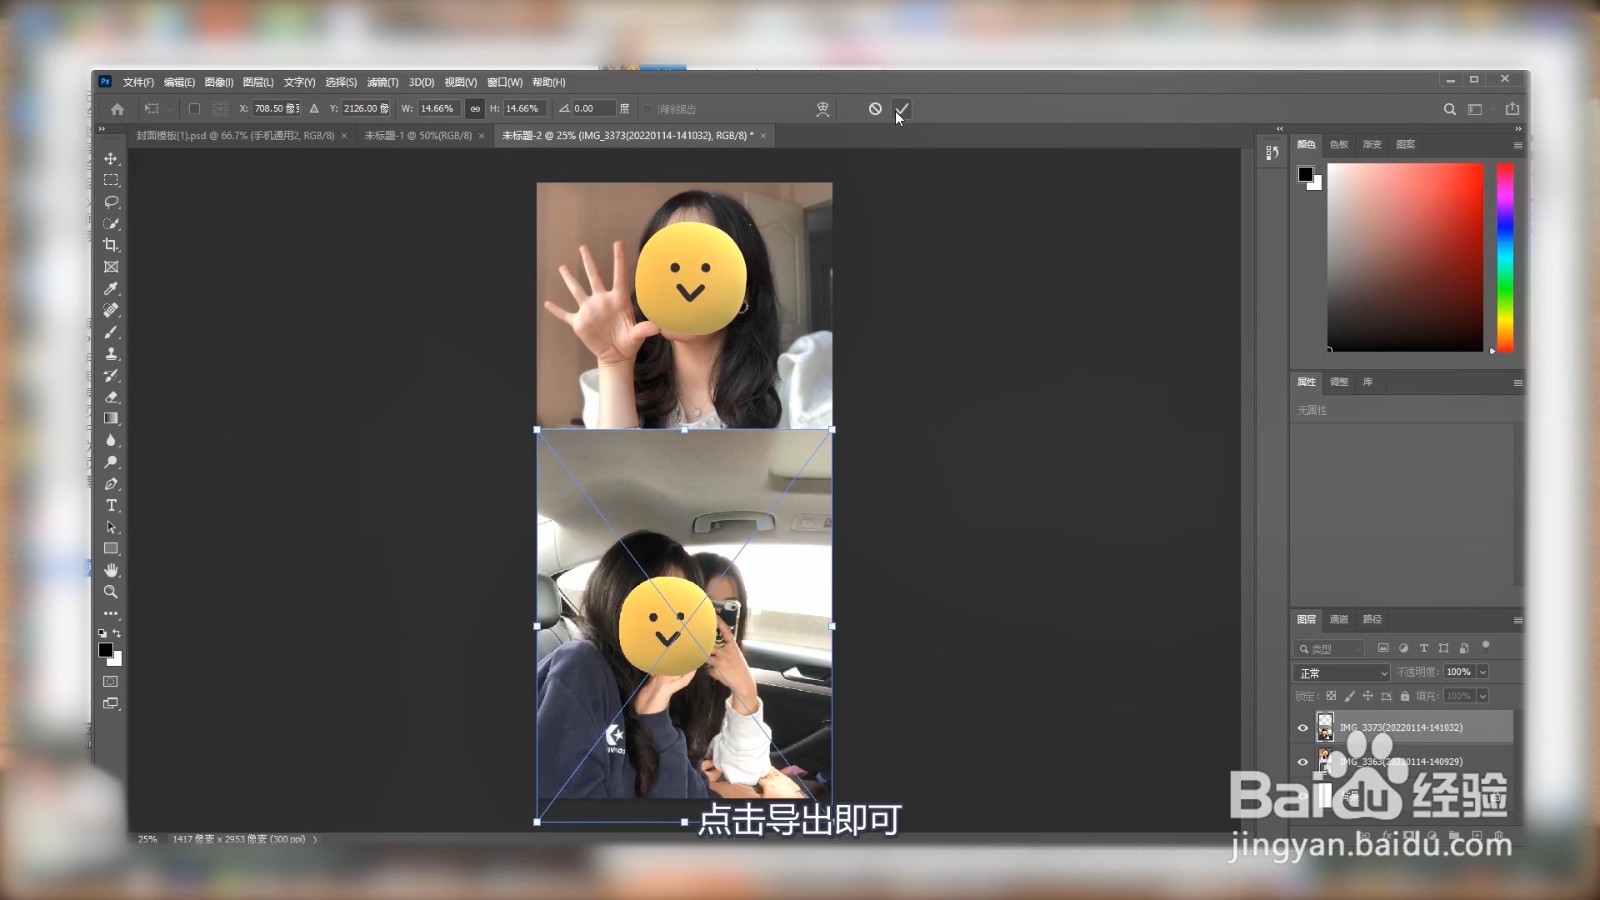Select the Crop tool
The image size is (1600, 900).
[112, 245]
